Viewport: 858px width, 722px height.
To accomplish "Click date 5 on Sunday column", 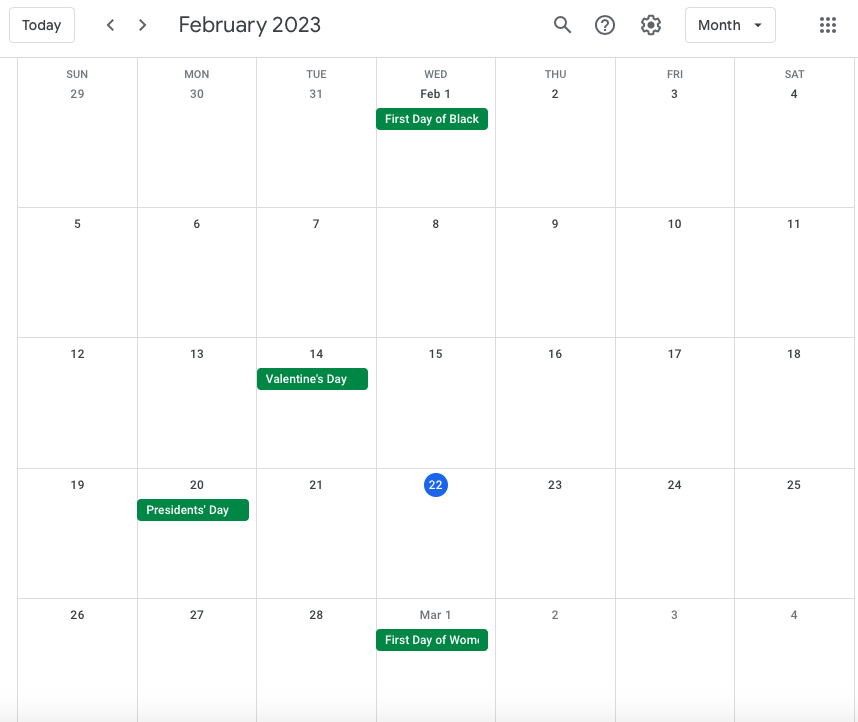I will click(77, 224).
